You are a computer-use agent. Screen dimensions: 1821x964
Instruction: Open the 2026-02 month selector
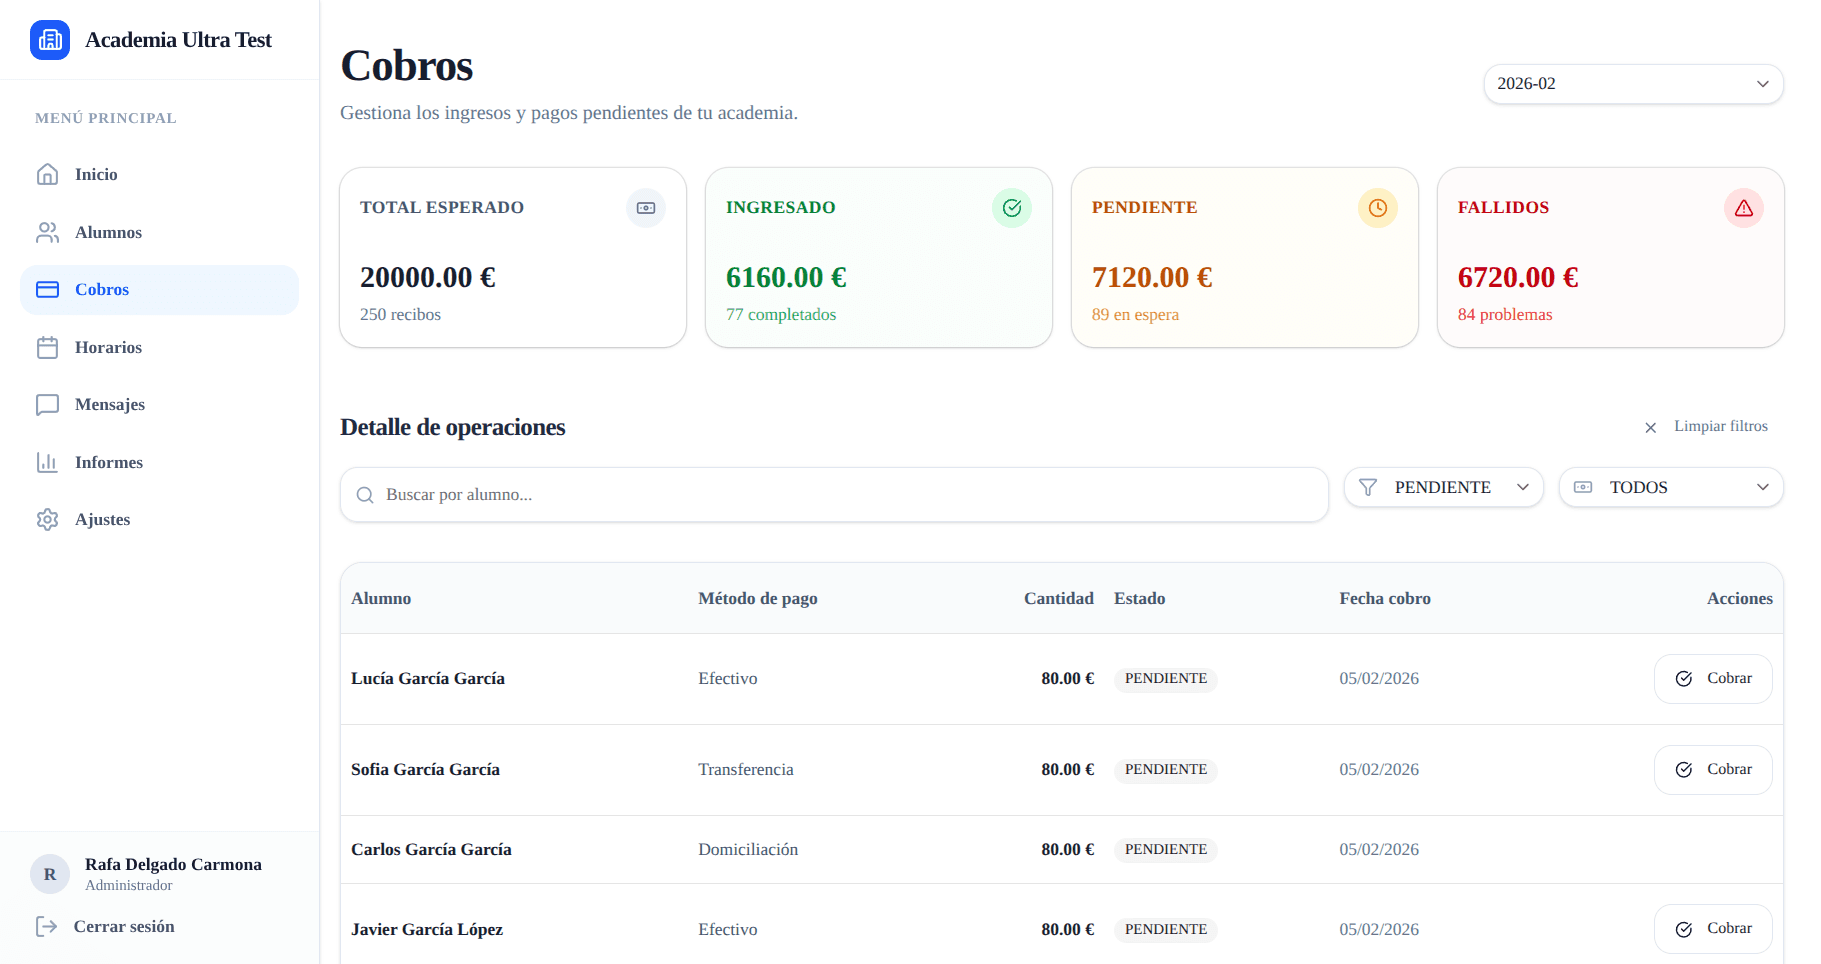(x=1634, y=84)
